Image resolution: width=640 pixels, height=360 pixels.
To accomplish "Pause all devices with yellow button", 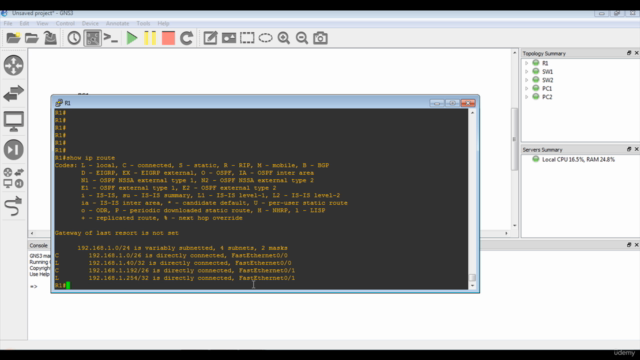I will point(150,38).
